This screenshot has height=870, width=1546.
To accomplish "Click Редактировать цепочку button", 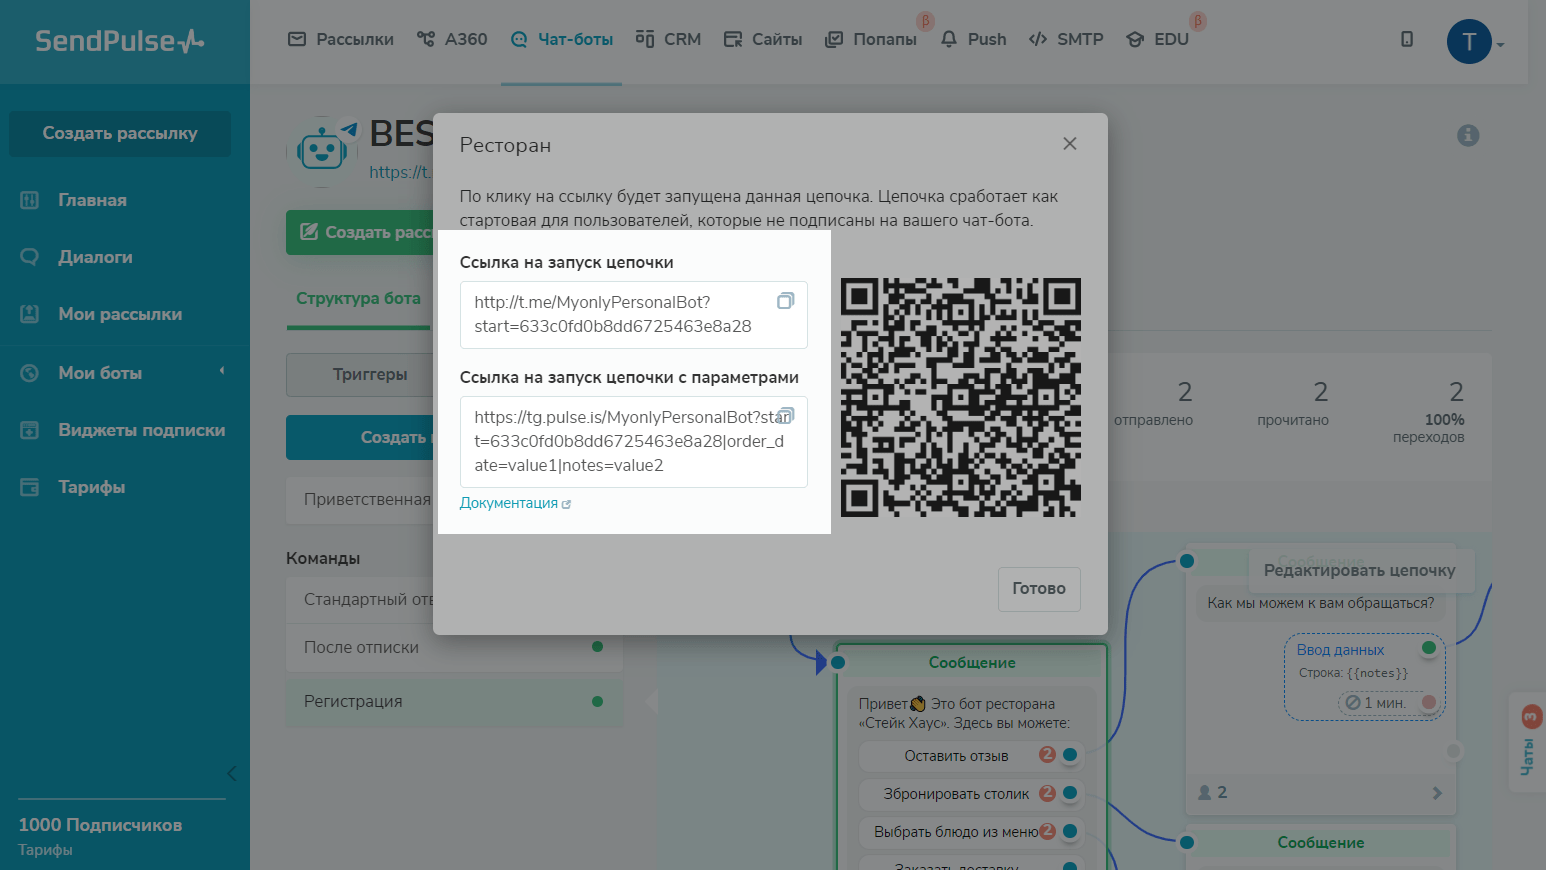I will coord(1360,570).
